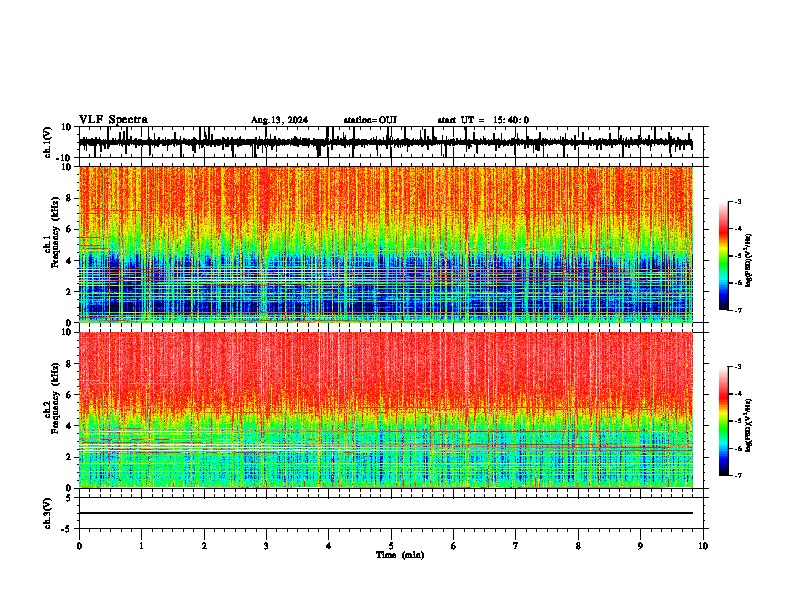Screen dimensions: 792x612
Task: Click time axis tick label "3"
Action: tap(266, 546)
